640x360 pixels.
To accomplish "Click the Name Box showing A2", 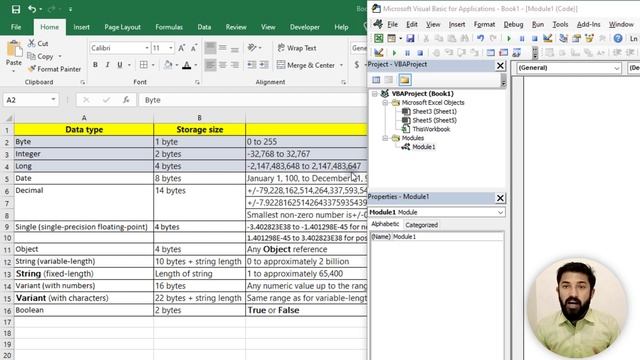I will [30, 100].
